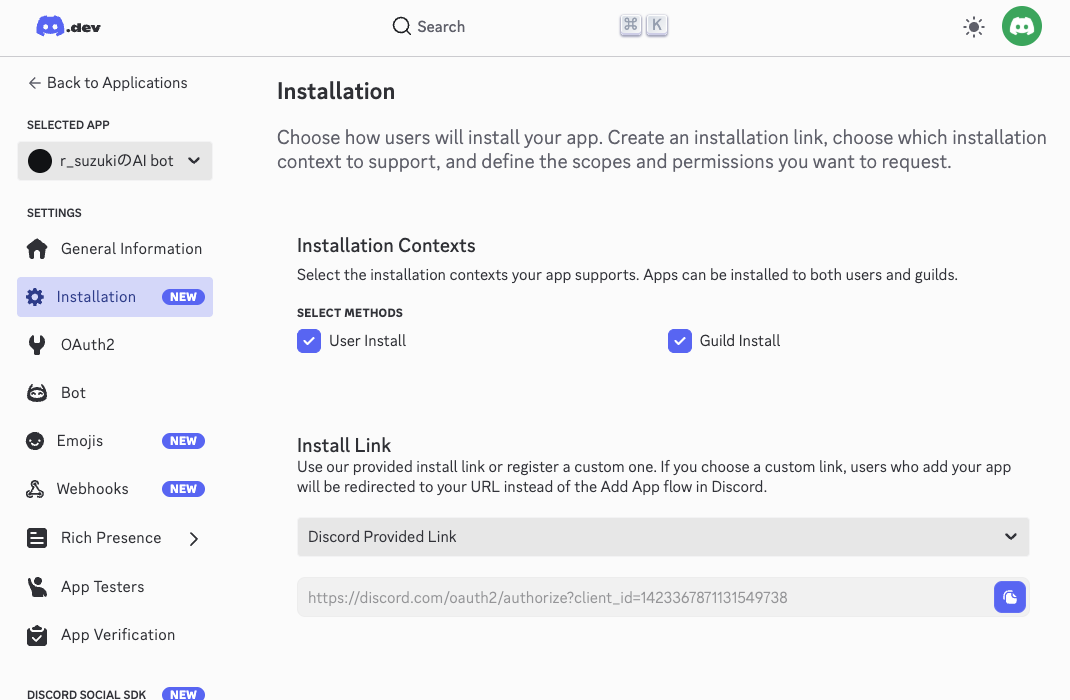Click the Bot robot icon

[x=37, y=393]
